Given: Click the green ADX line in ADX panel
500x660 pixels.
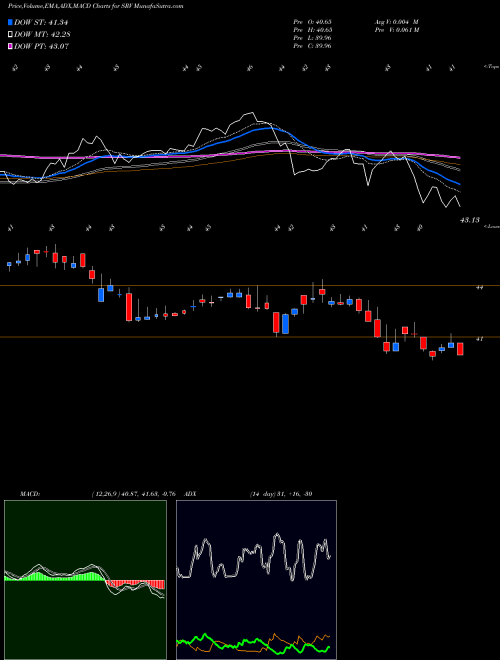Looking at the screenshot, I should pyautogui.click(x=253, y=645).
